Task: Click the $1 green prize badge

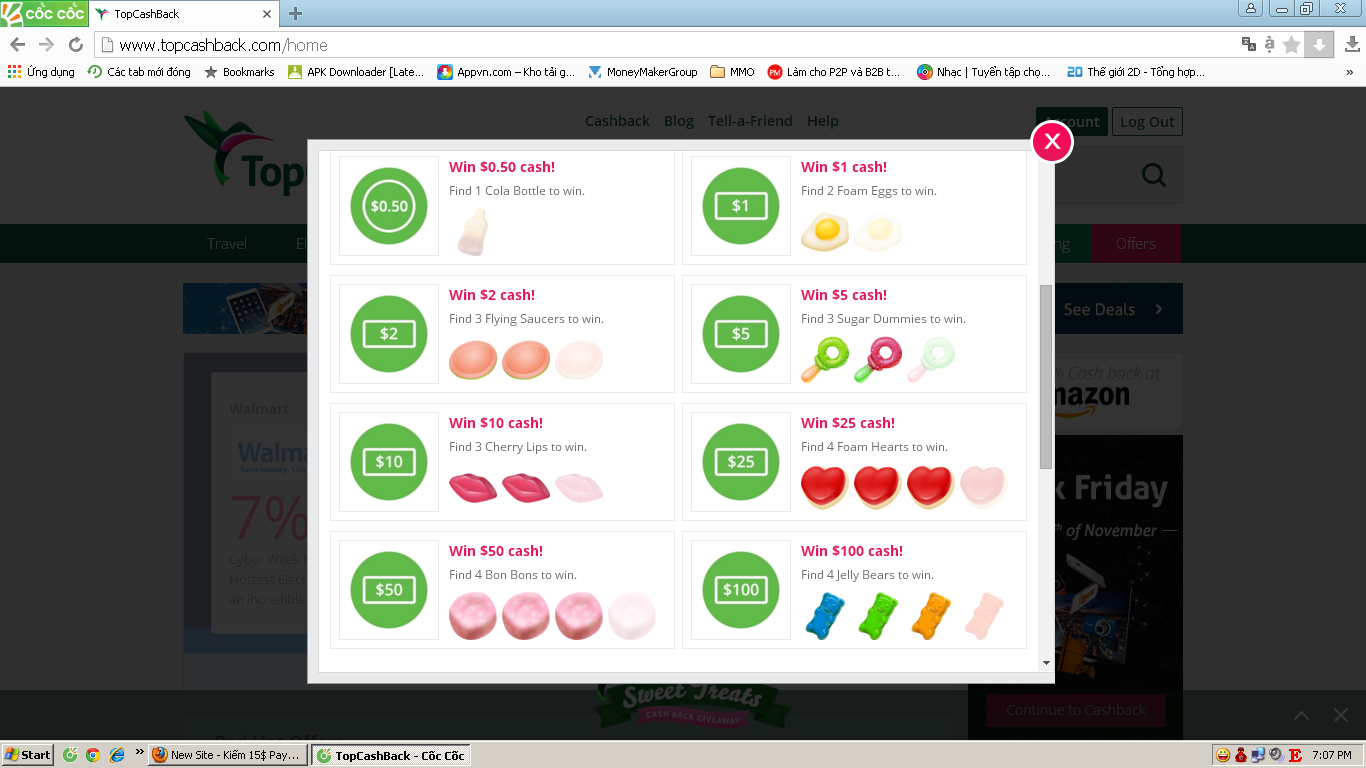Action: click(x=741, y=206)
